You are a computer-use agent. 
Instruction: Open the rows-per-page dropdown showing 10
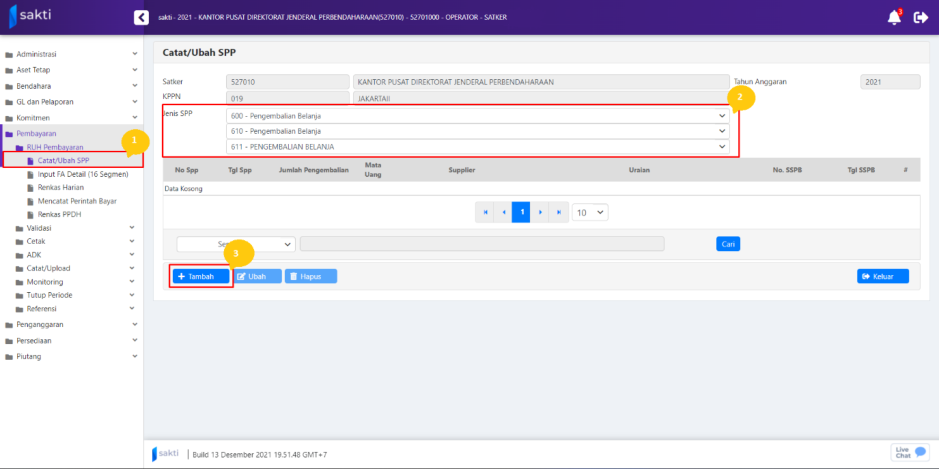point(590,212)
